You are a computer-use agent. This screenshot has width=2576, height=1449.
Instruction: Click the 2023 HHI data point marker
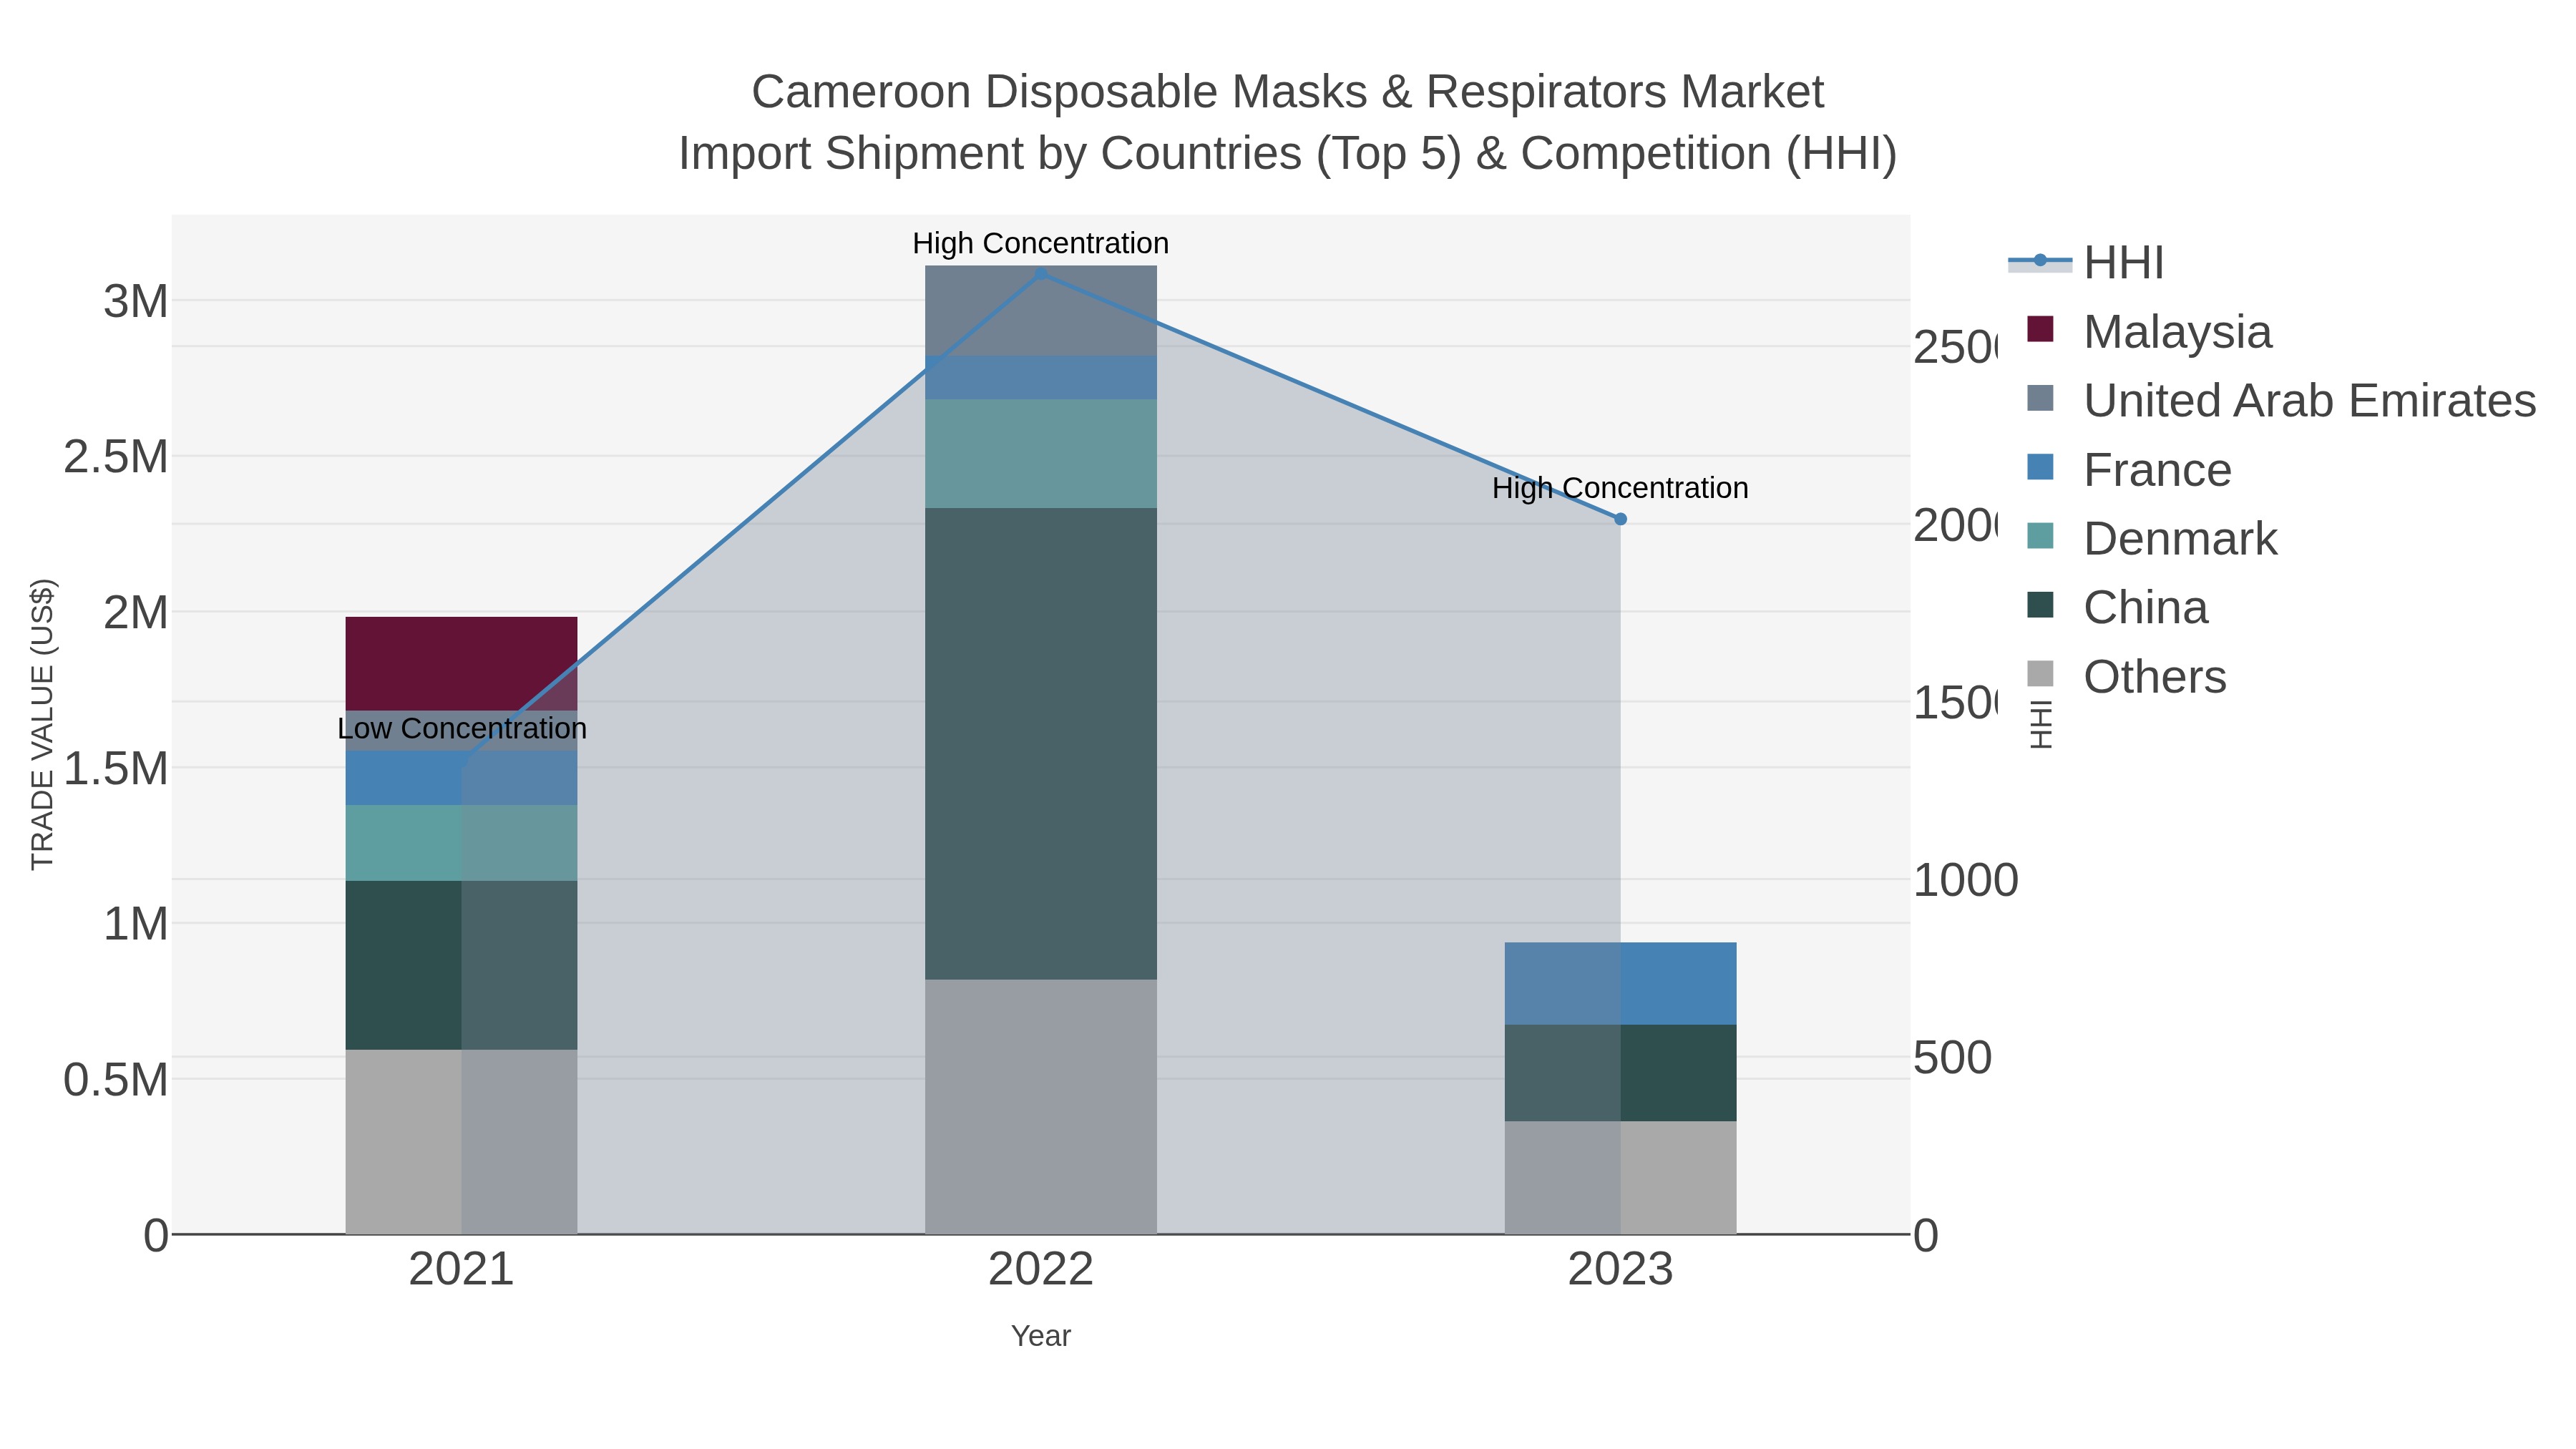point(1621,519)
